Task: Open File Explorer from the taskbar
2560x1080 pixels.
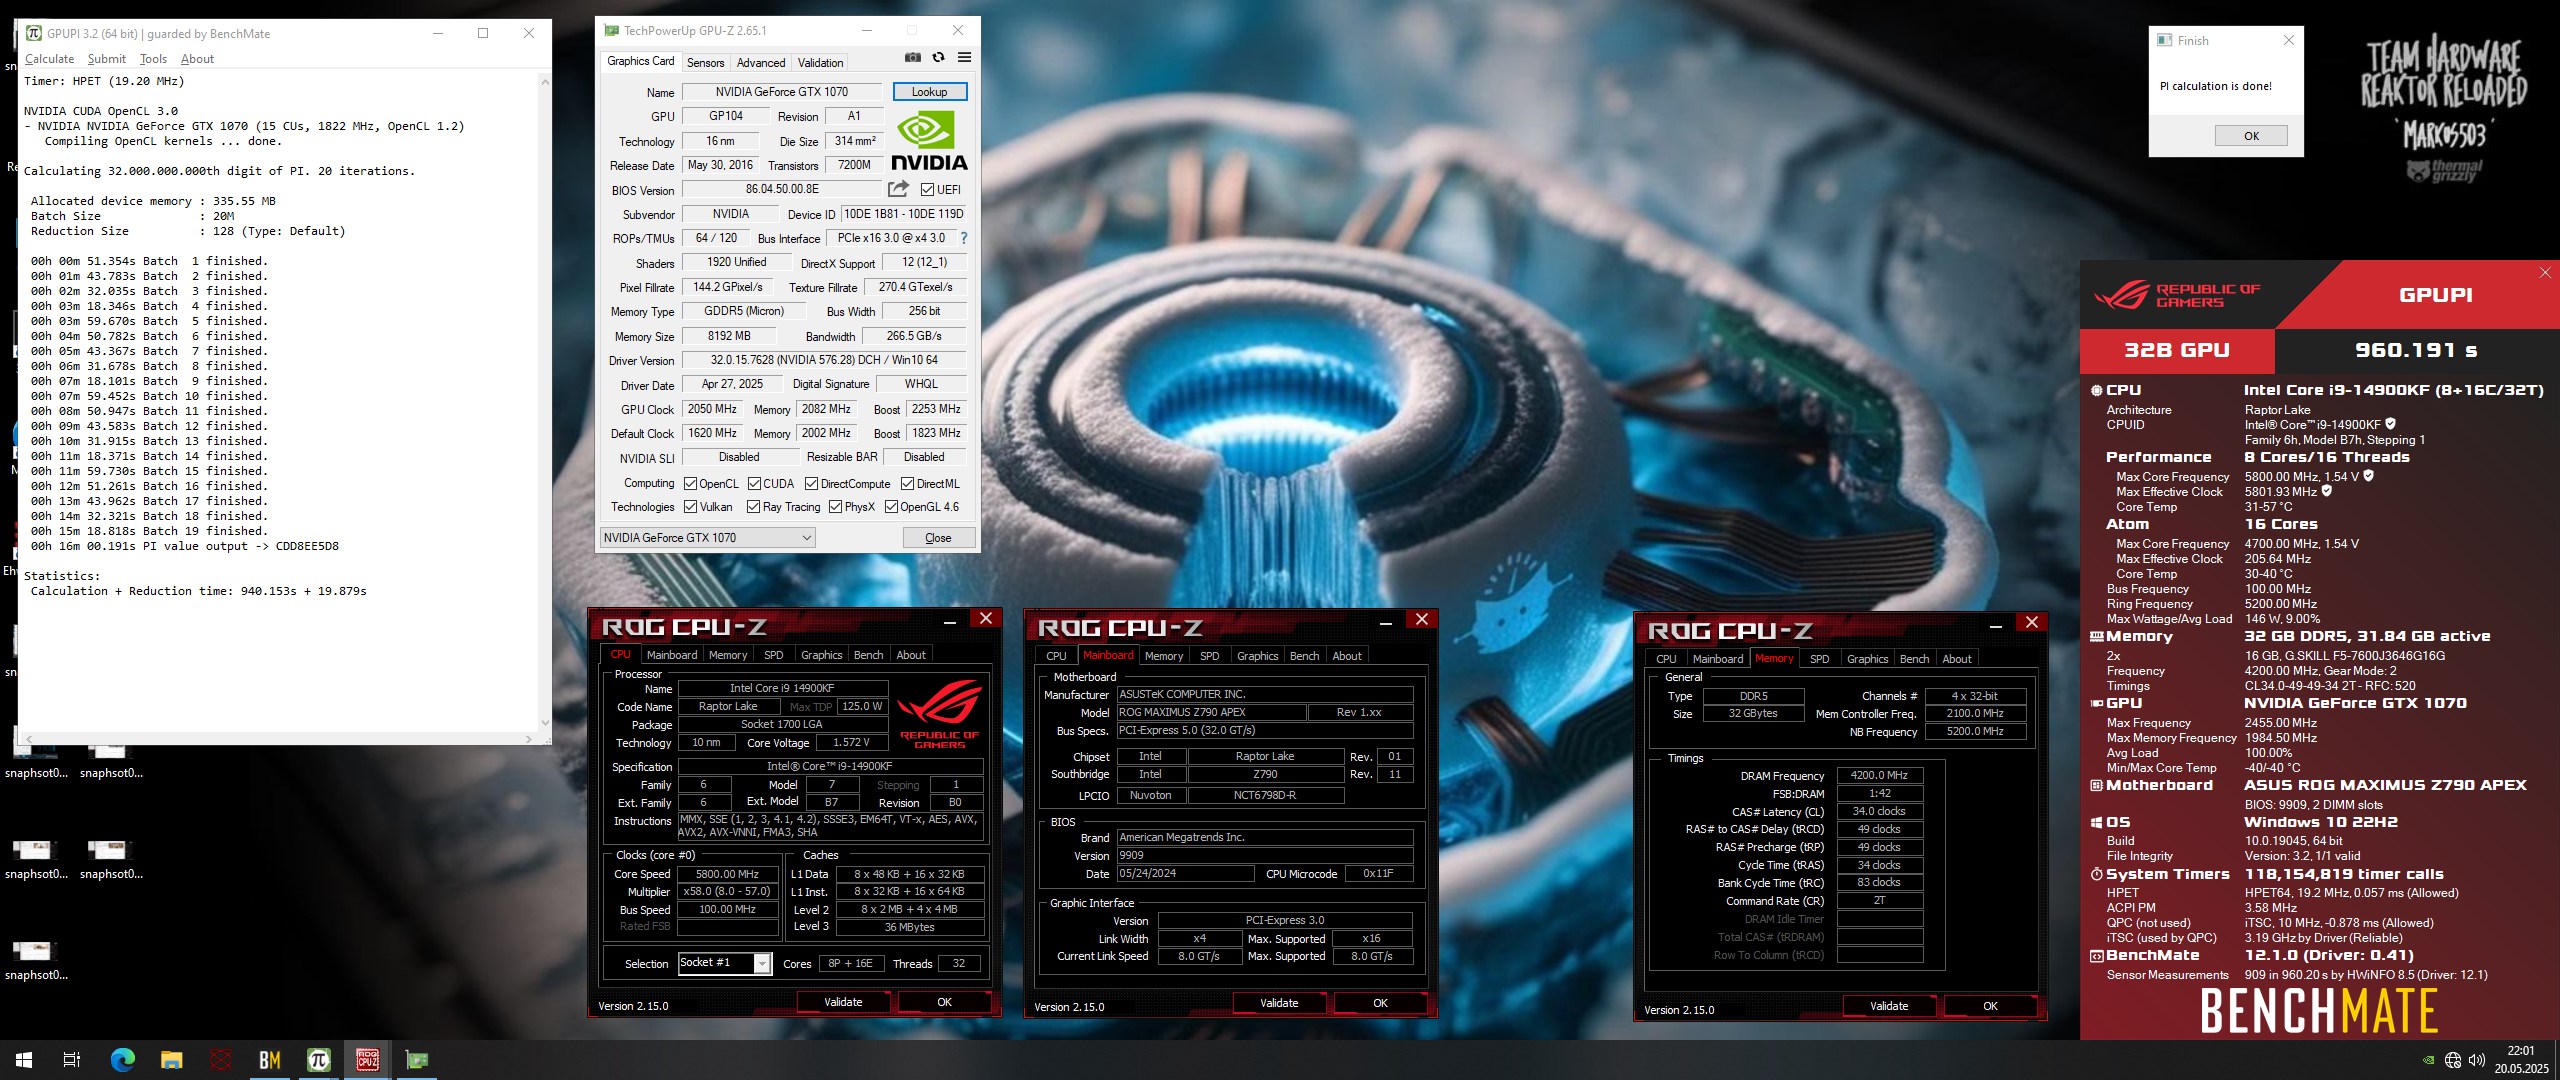Action: pos(171,1060)
